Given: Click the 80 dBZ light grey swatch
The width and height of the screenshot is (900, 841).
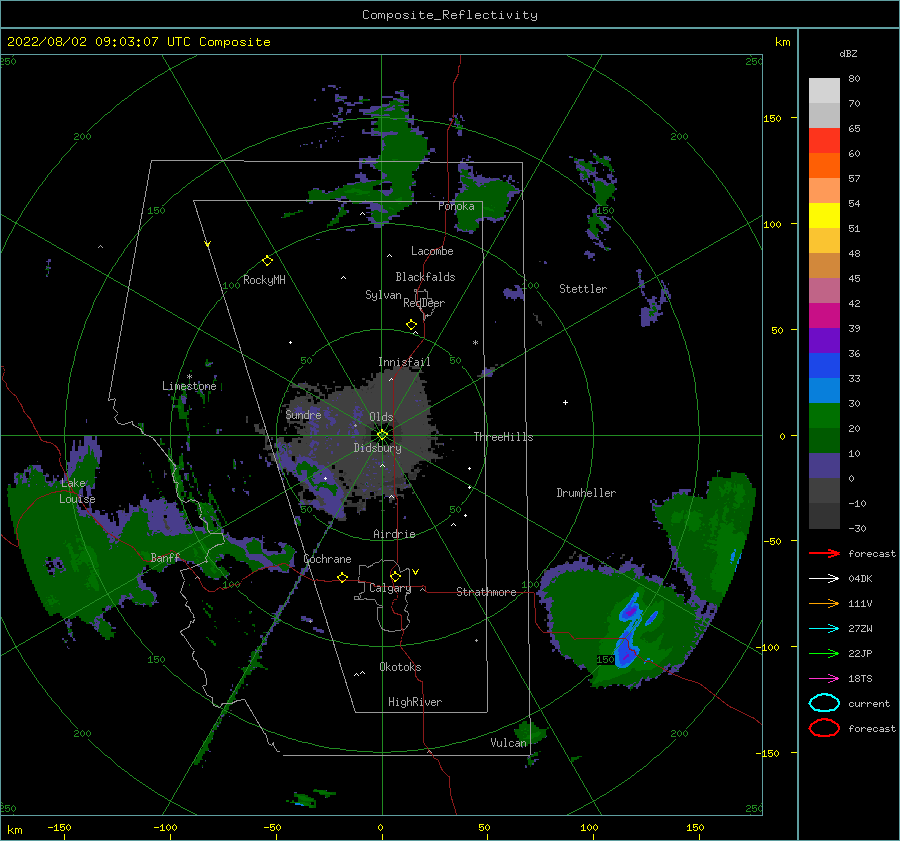Looking at the screenshot, I should point(824,90).
